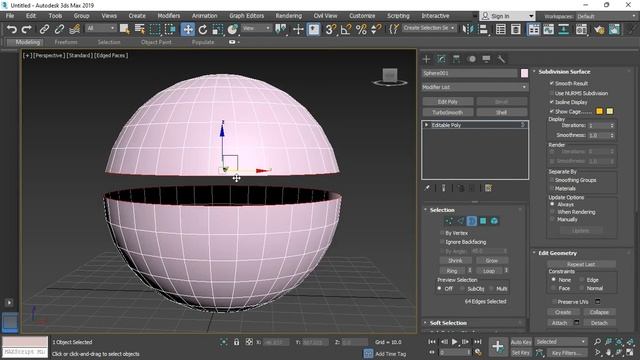The image size is (640, 360).
Task: Open the Workspaces Default dropdown
Action: coord(606,16)
